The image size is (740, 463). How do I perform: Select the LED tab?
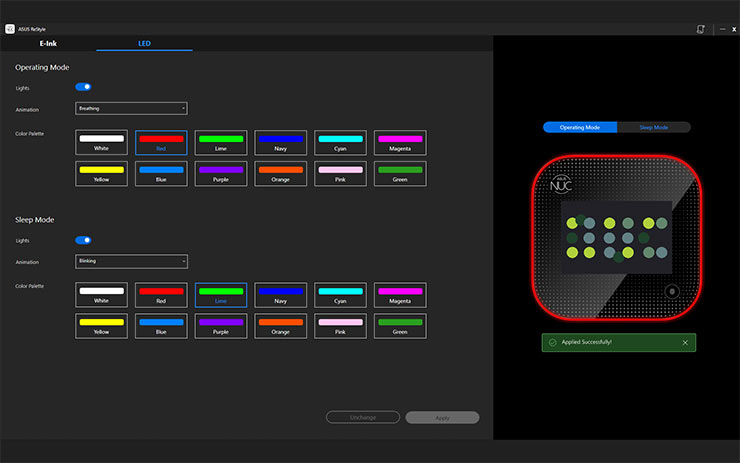click(144, 44)
